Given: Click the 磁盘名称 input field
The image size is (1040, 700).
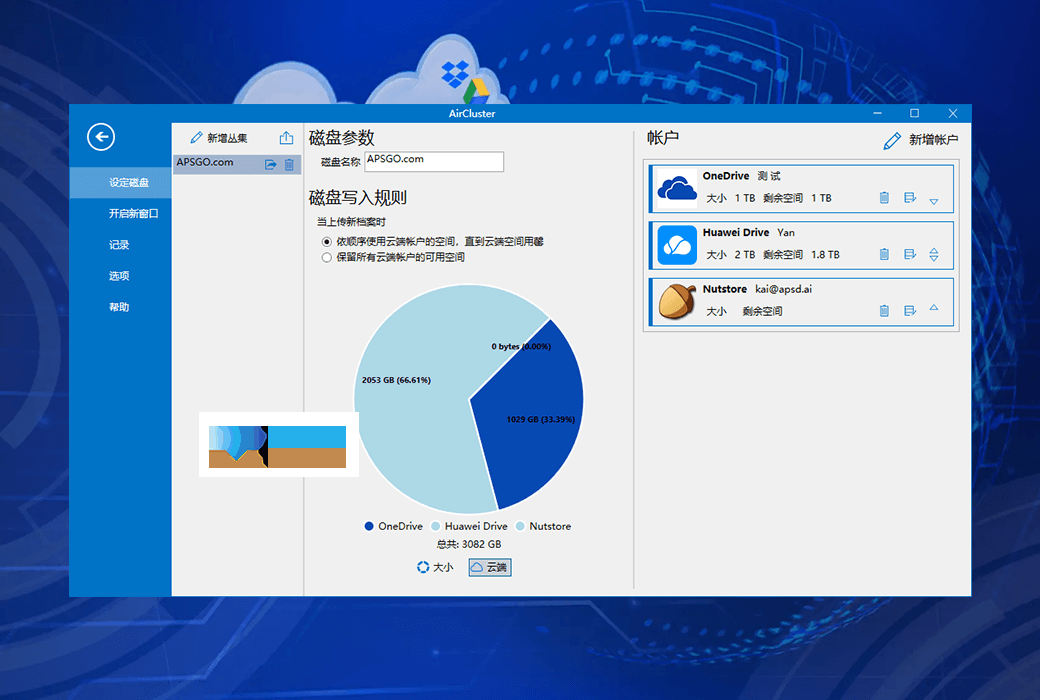Looking at the screenshot, I should point(434,161).
